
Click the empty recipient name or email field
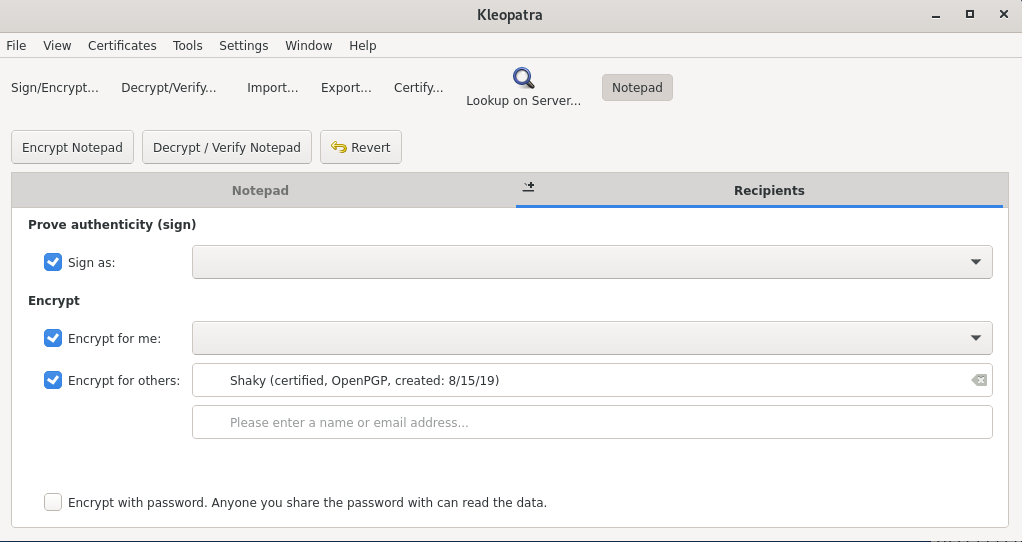click(592, 422)
